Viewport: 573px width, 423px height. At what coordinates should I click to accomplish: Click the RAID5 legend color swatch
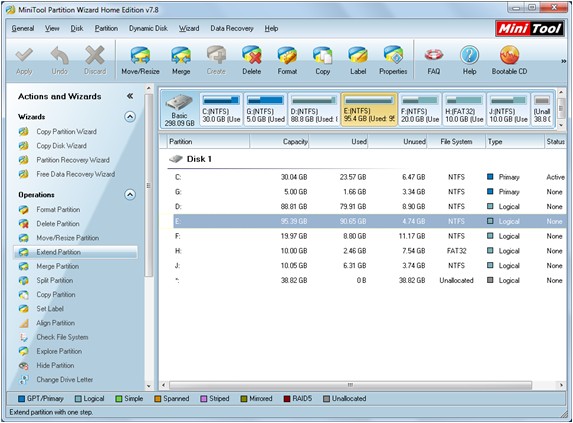point(287,399)
